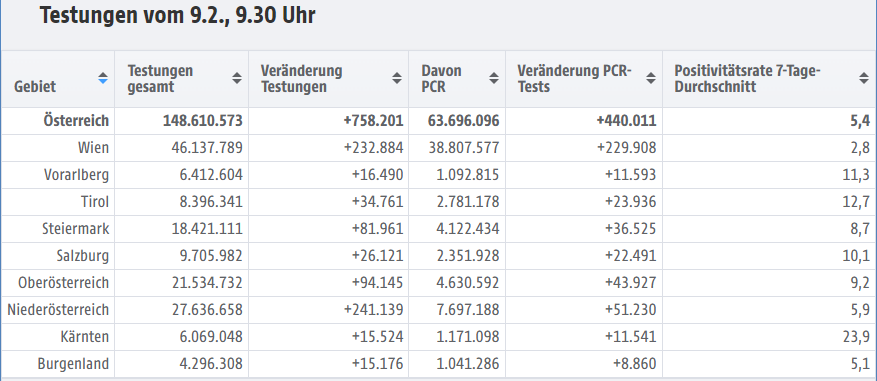Select the Salzburg row label
This screenshot has height=381, width=877.
(x=81, y=256)
